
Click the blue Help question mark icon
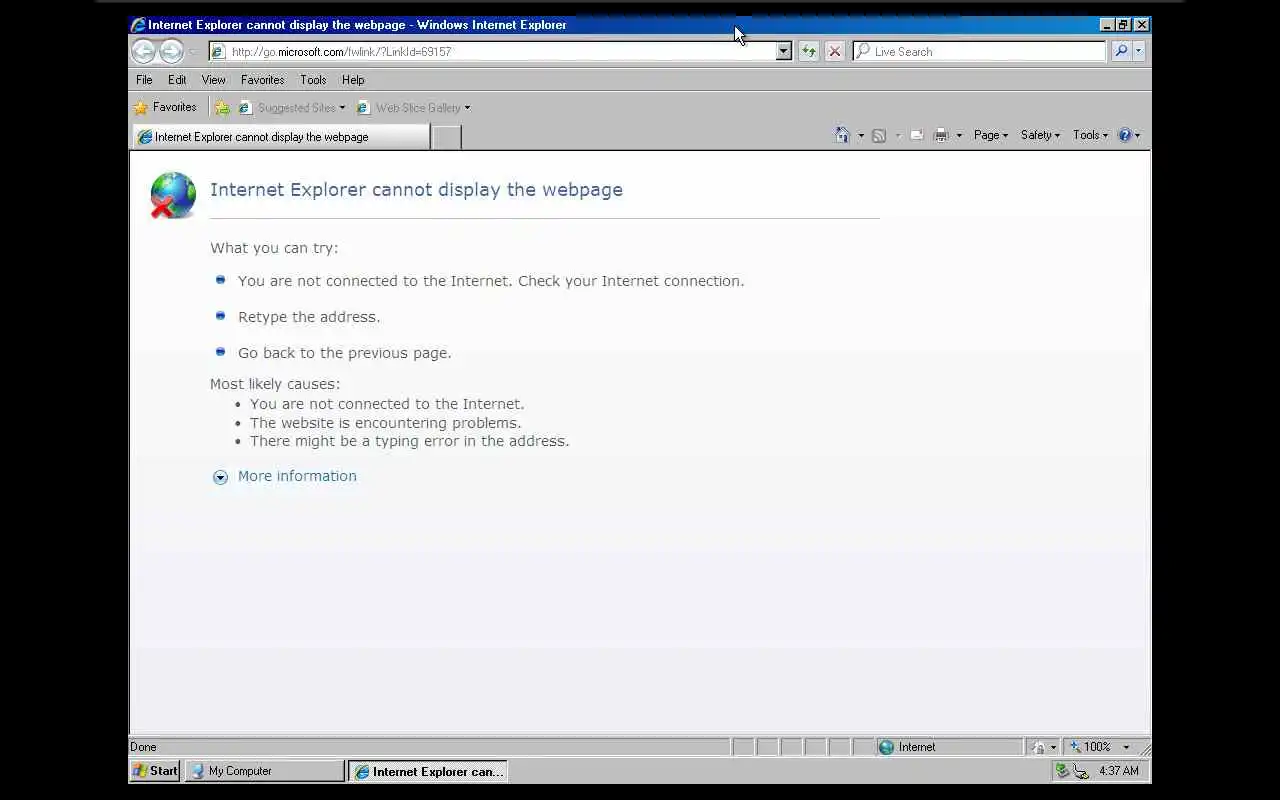[1124, 135]
